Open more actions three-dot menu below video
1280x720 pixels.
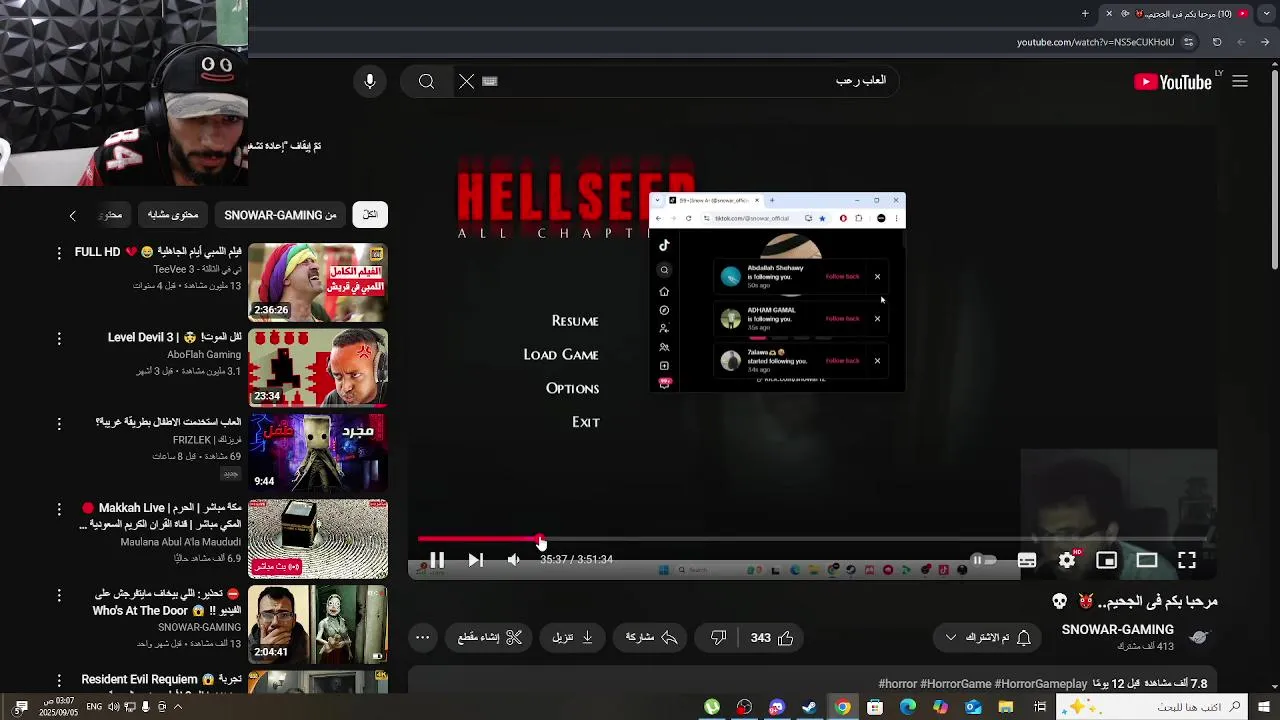coord(423,638)
